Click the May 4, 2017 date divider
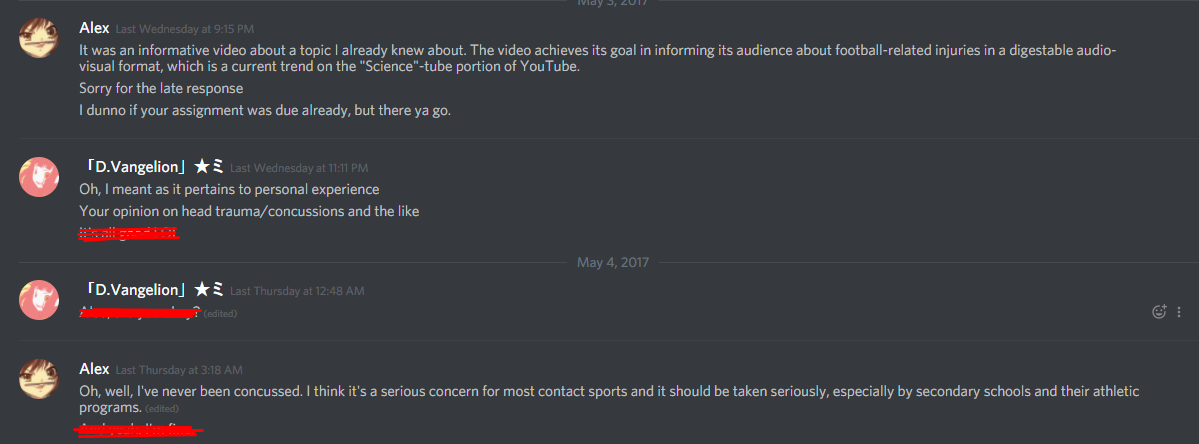This screenshot has width=1199, height=444. point(612,263)
